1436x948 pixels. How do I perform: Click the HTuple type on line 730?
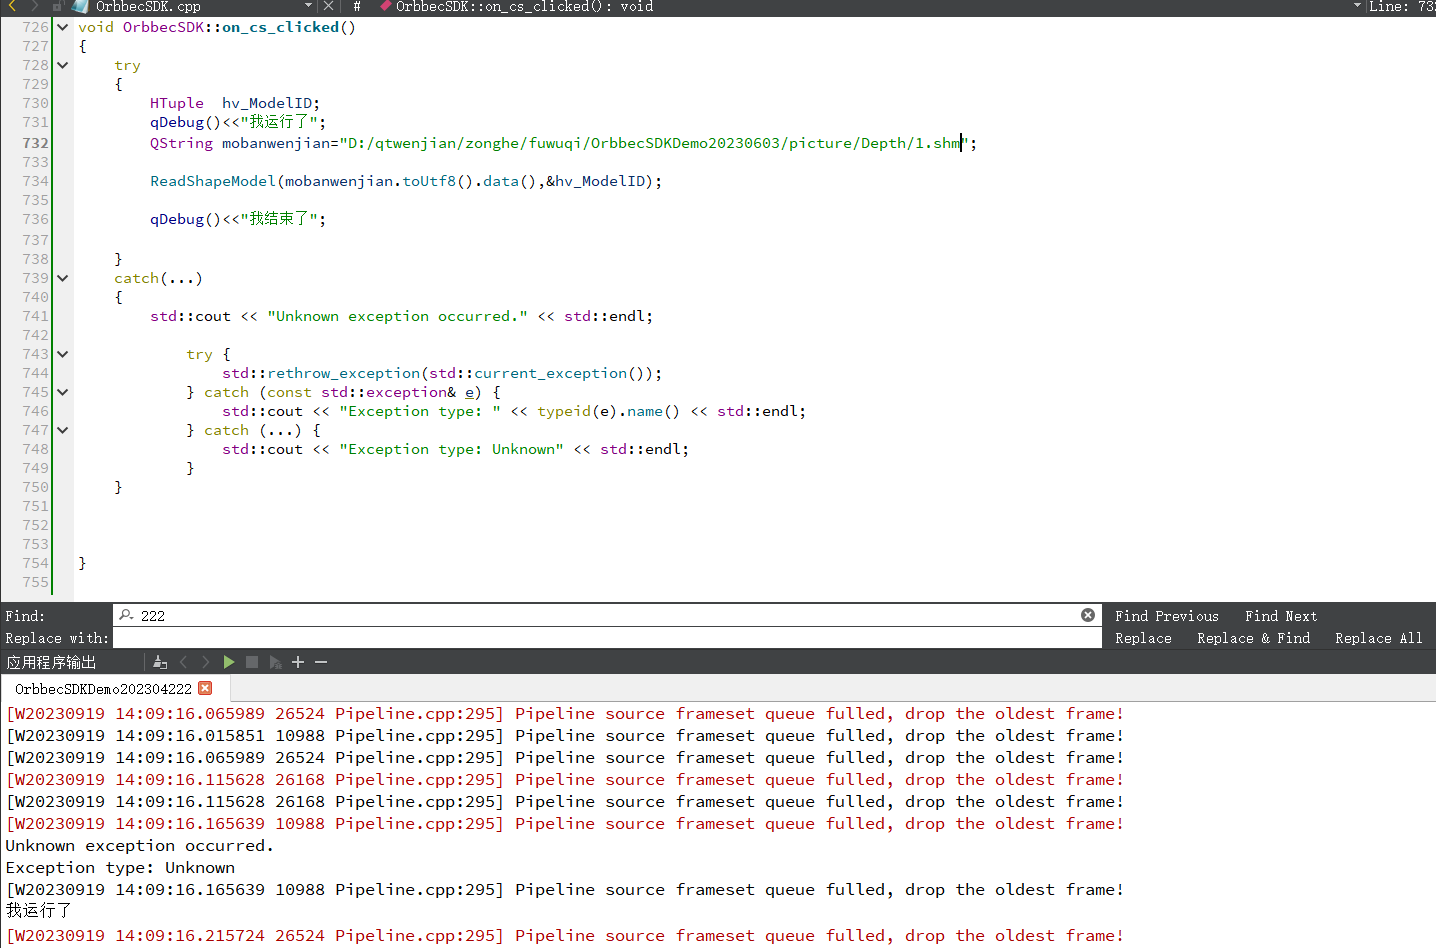pos(177,103)
